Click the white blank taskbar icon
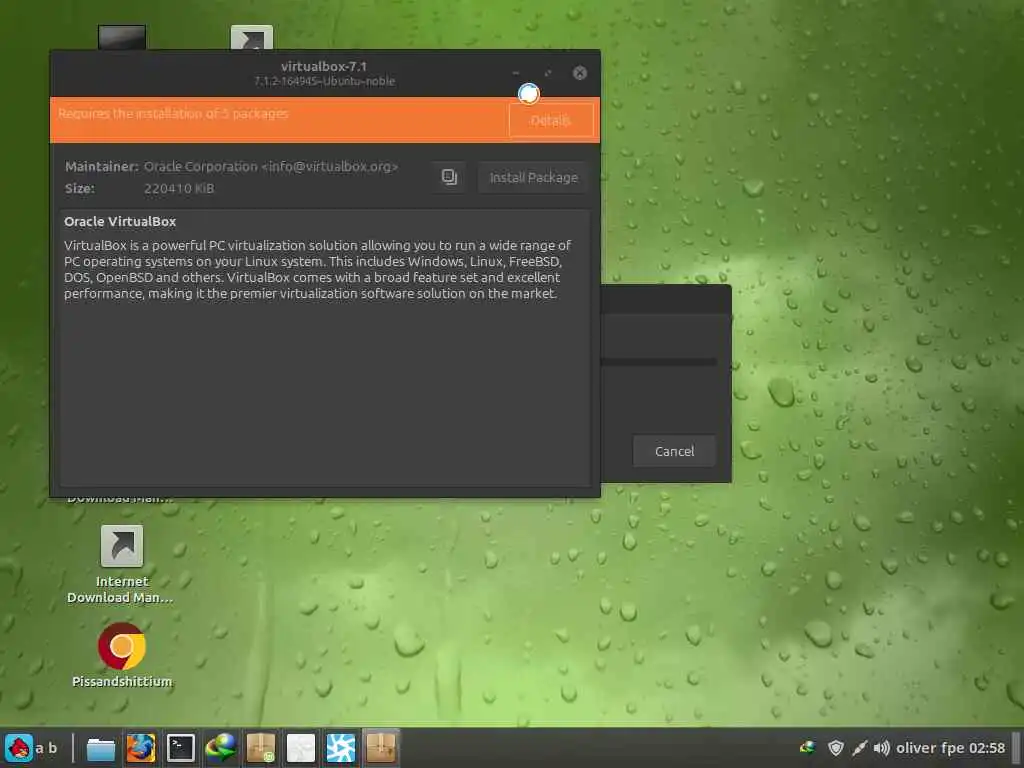 click(x=300, y=748)
